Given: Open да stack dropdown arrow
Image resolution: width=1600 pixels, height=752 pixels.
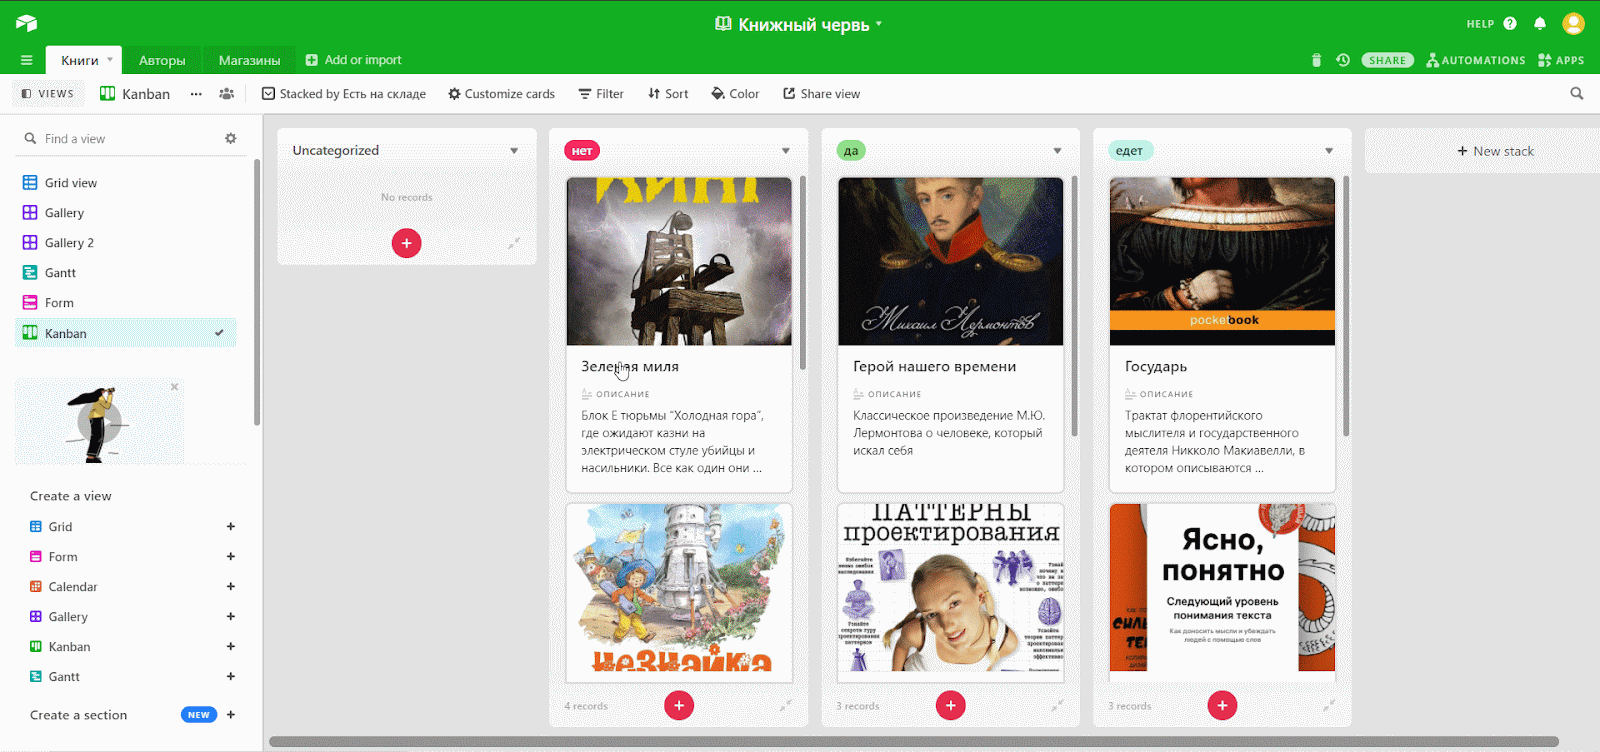Looking at the screenshot, I should (1057, 151).
